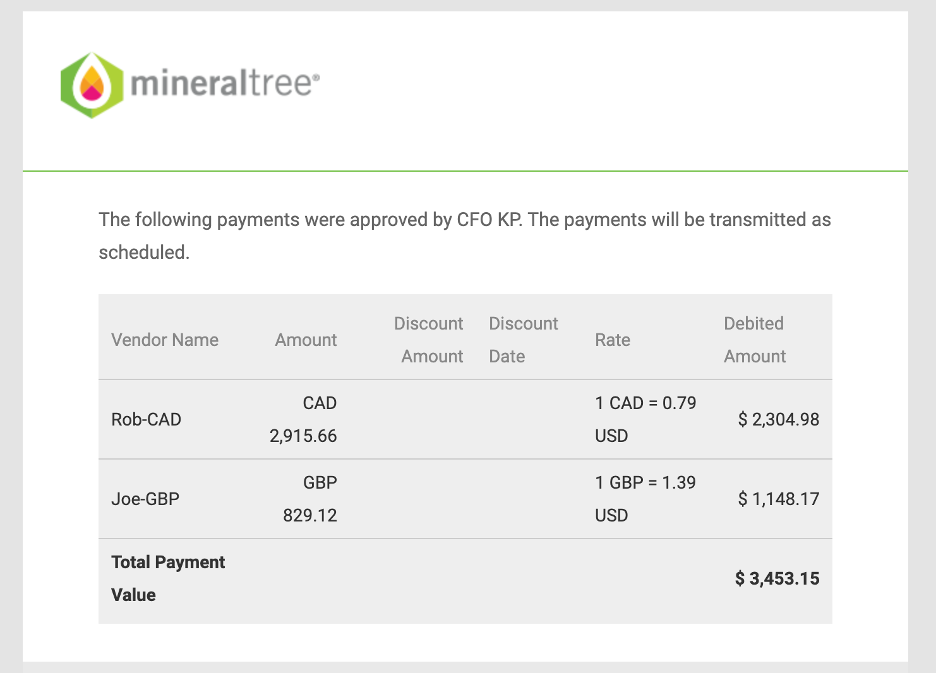This screenshot has height=674, width=936.
Task: Click the Debited Amount column header
Action: click(755, 340)
